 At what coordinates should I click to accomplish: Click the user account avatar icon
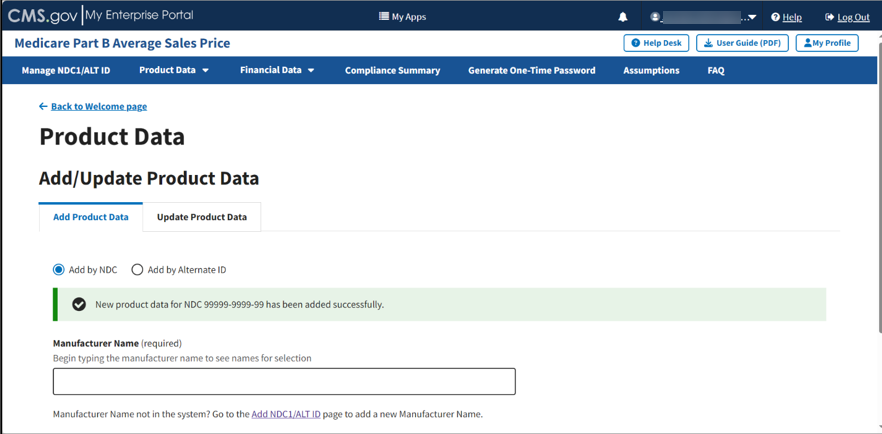[x=655, y=17]
